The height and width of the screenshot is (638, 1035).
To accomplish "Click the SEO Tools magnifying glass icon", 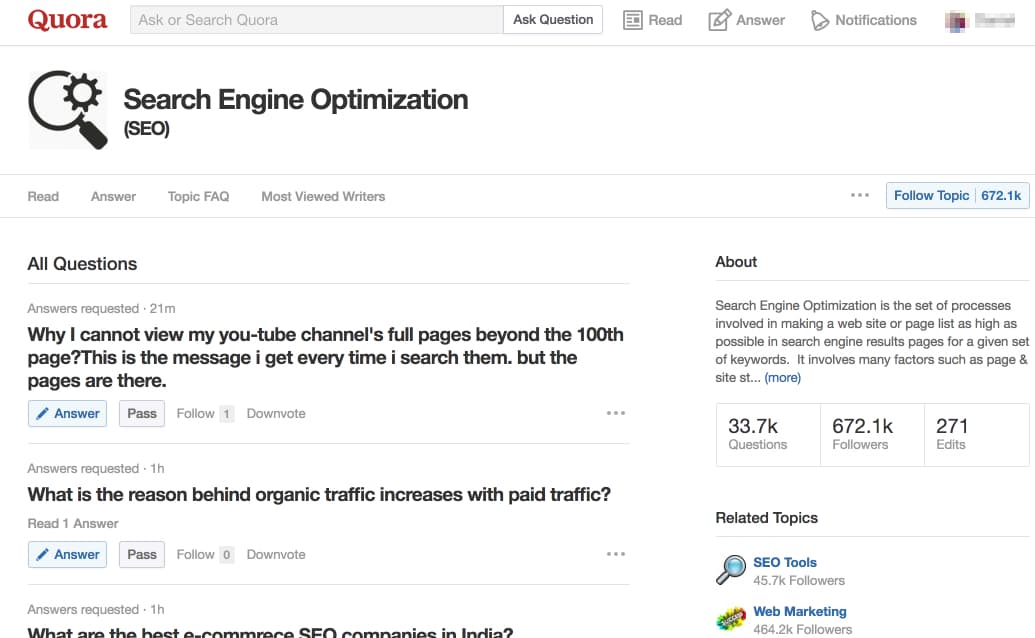I will coord(731,569).
